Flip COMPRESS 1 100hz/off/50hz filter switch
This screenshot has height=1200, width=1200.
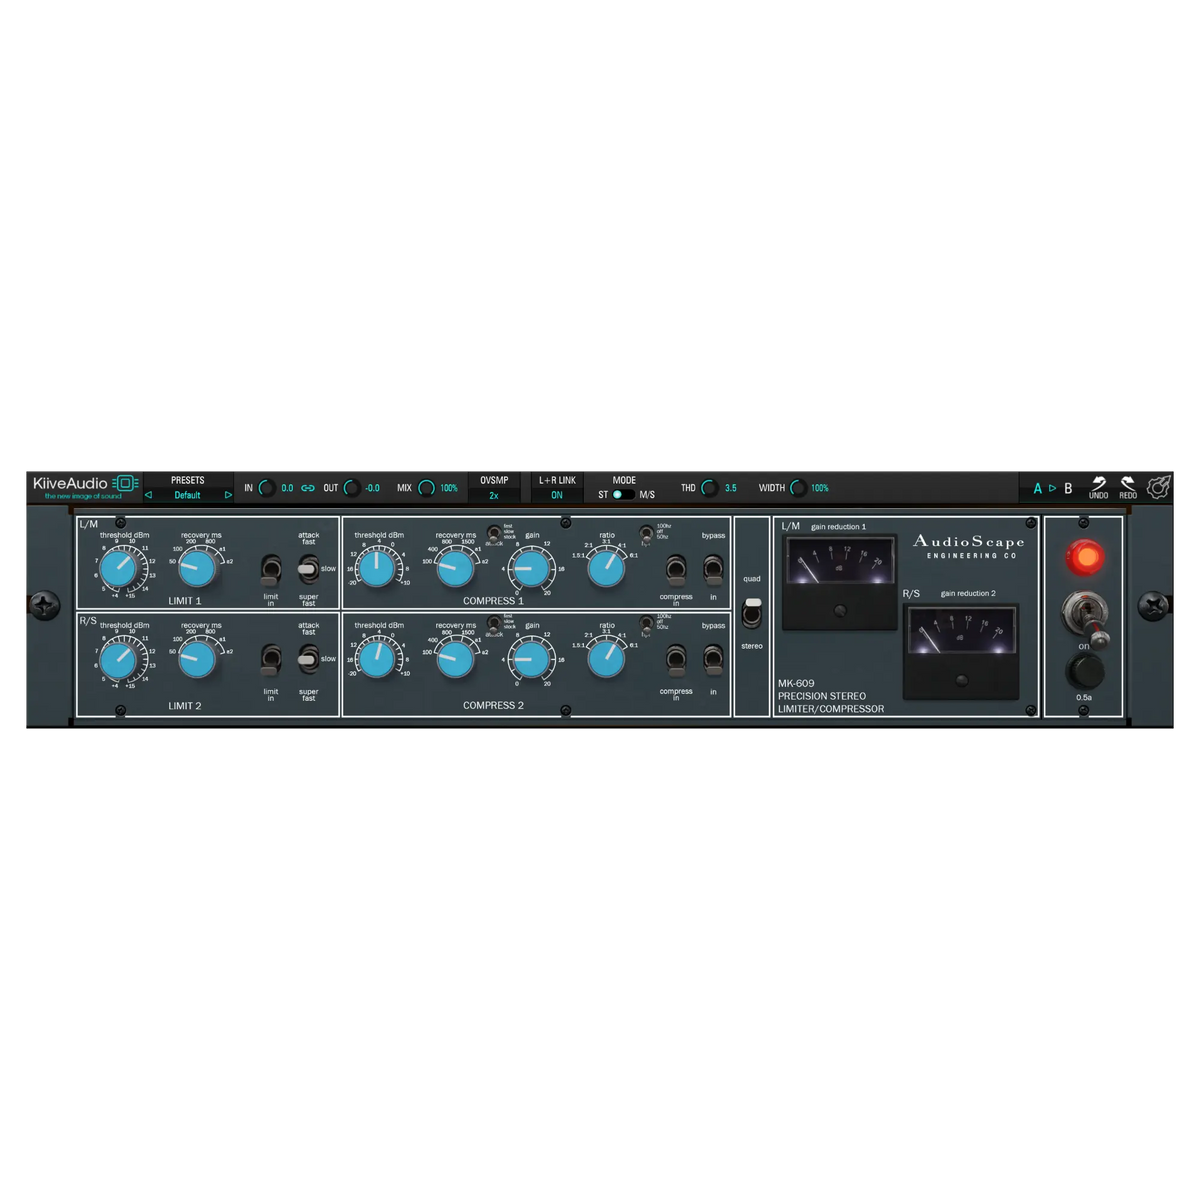(x=647, y=533)
